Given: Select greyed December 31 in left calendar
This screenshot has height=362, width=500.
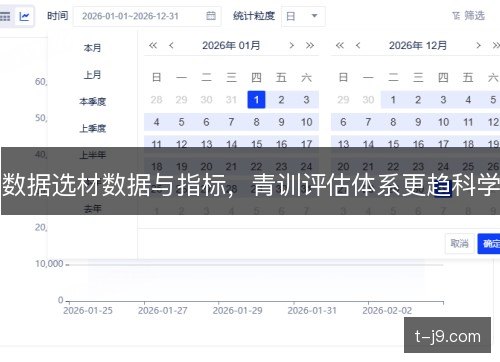Looking at the screenshot, I should tap(231, 100).
